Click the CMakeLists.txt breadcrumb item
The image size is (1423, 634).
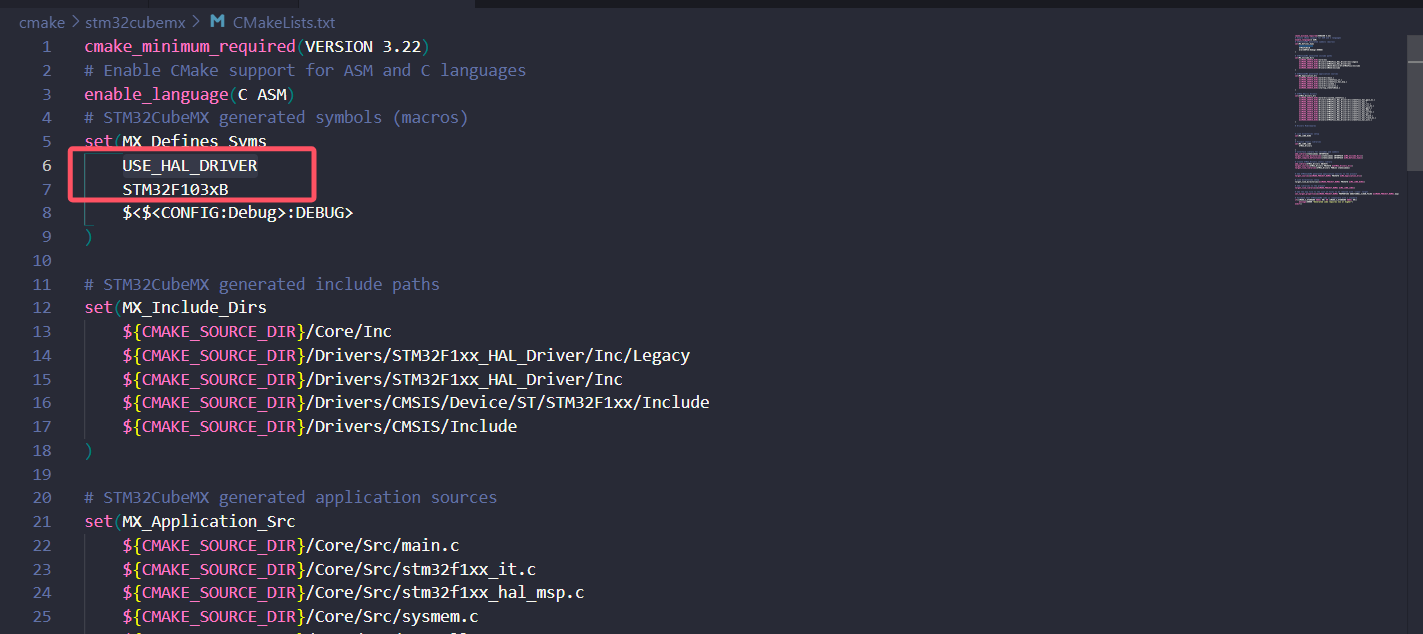(x=283, y=21)
